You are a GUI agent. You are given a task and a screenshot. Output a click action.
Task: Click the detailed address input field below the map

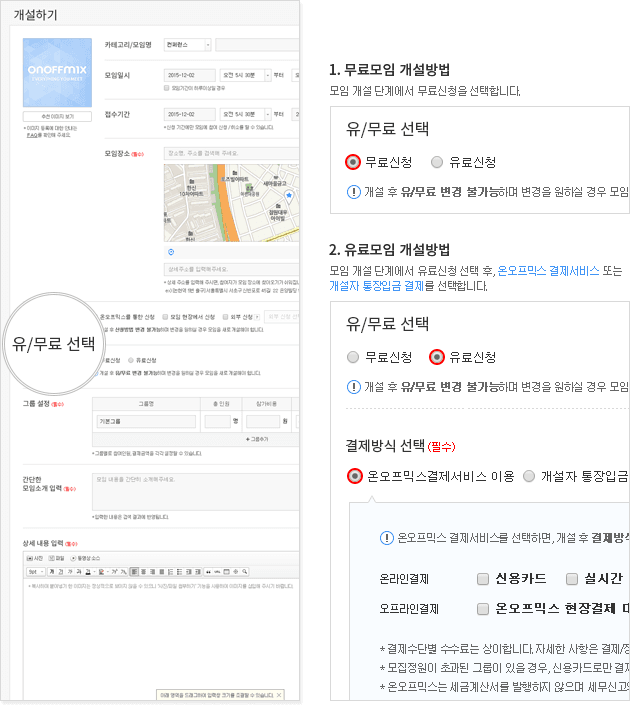231,269
